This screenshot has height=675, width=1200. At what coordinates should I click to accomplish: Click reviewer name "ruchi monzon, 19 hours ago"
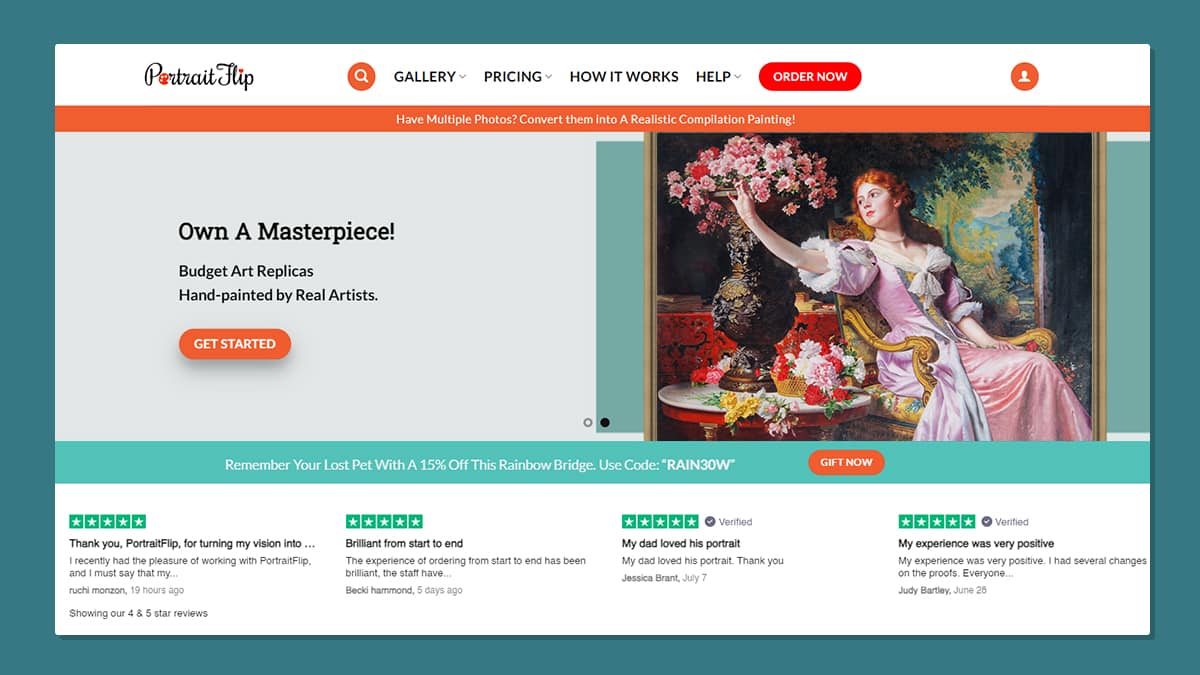coord(127,591)
